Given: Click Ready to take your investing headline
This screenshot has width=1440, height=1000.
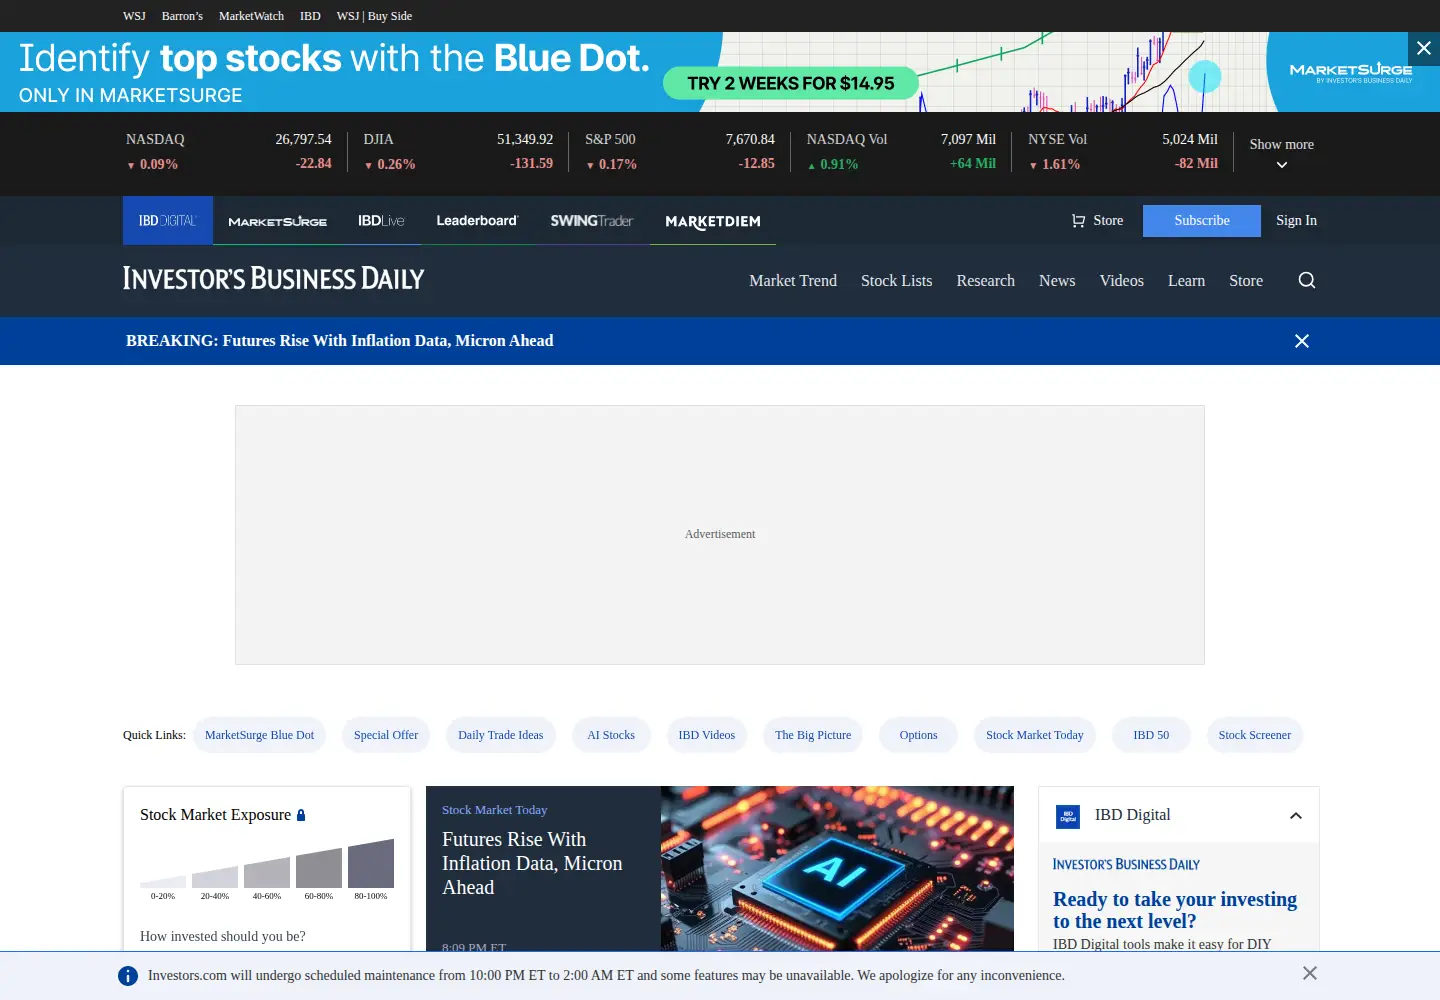Looking at the screenshot, I should point(1175,910).
